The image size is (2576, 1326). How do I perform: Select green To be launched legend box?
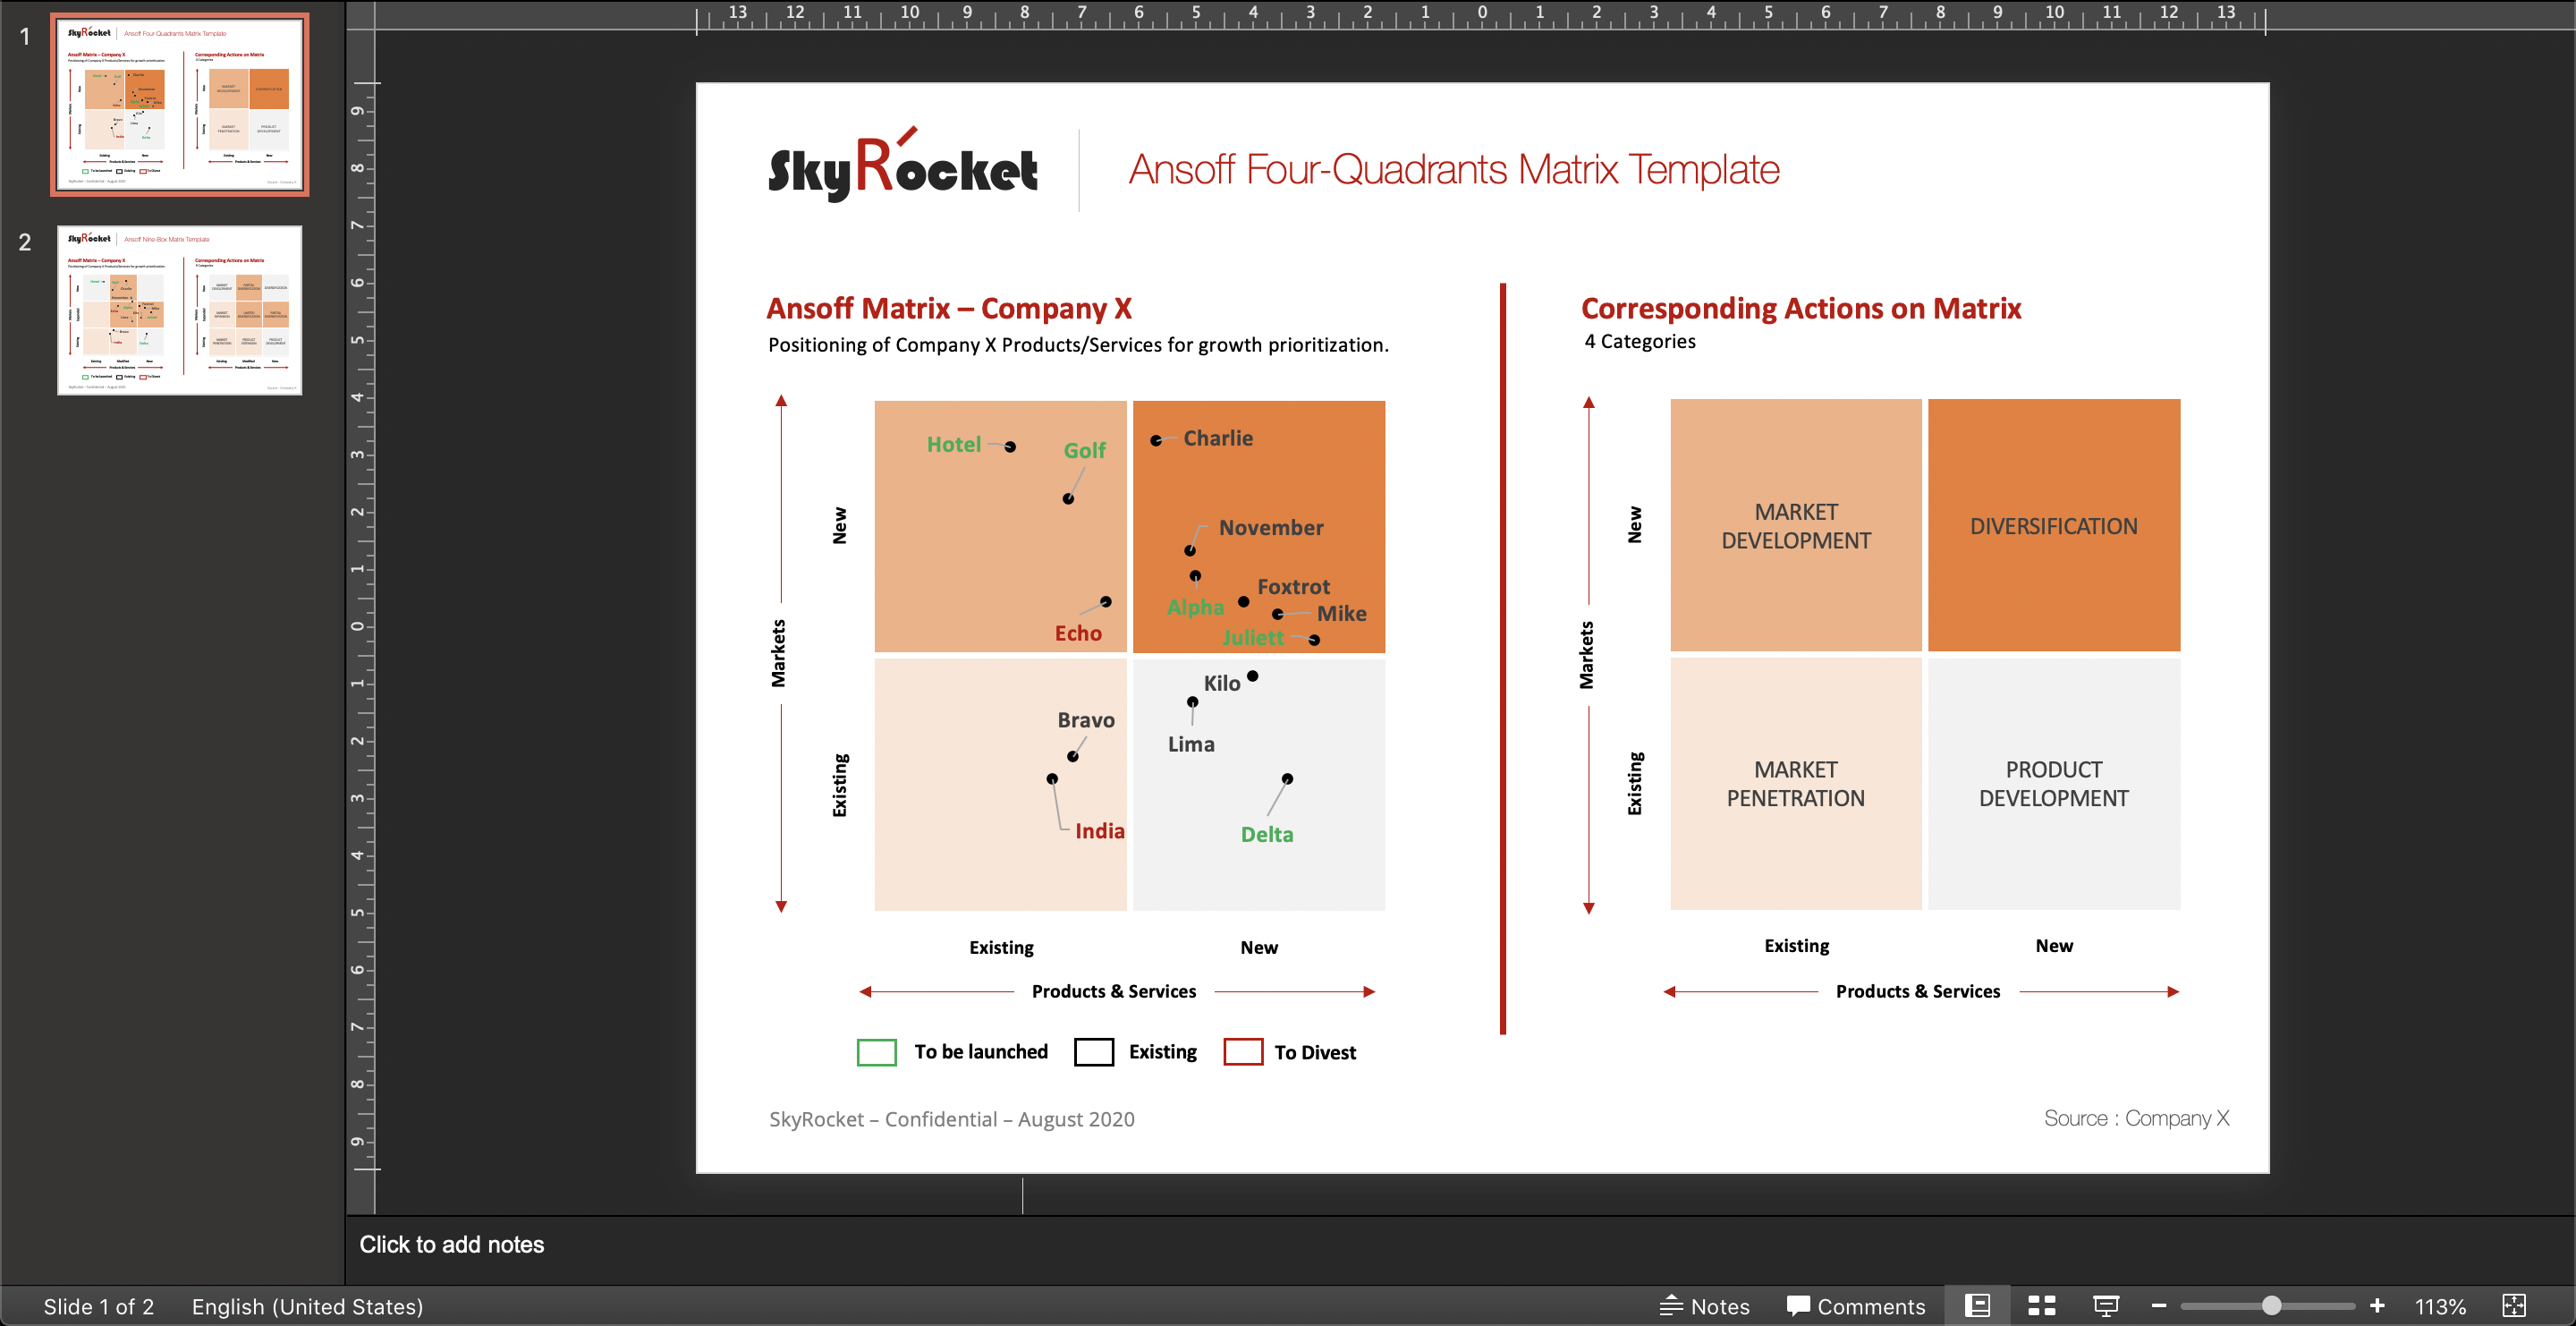(877, 1052)
